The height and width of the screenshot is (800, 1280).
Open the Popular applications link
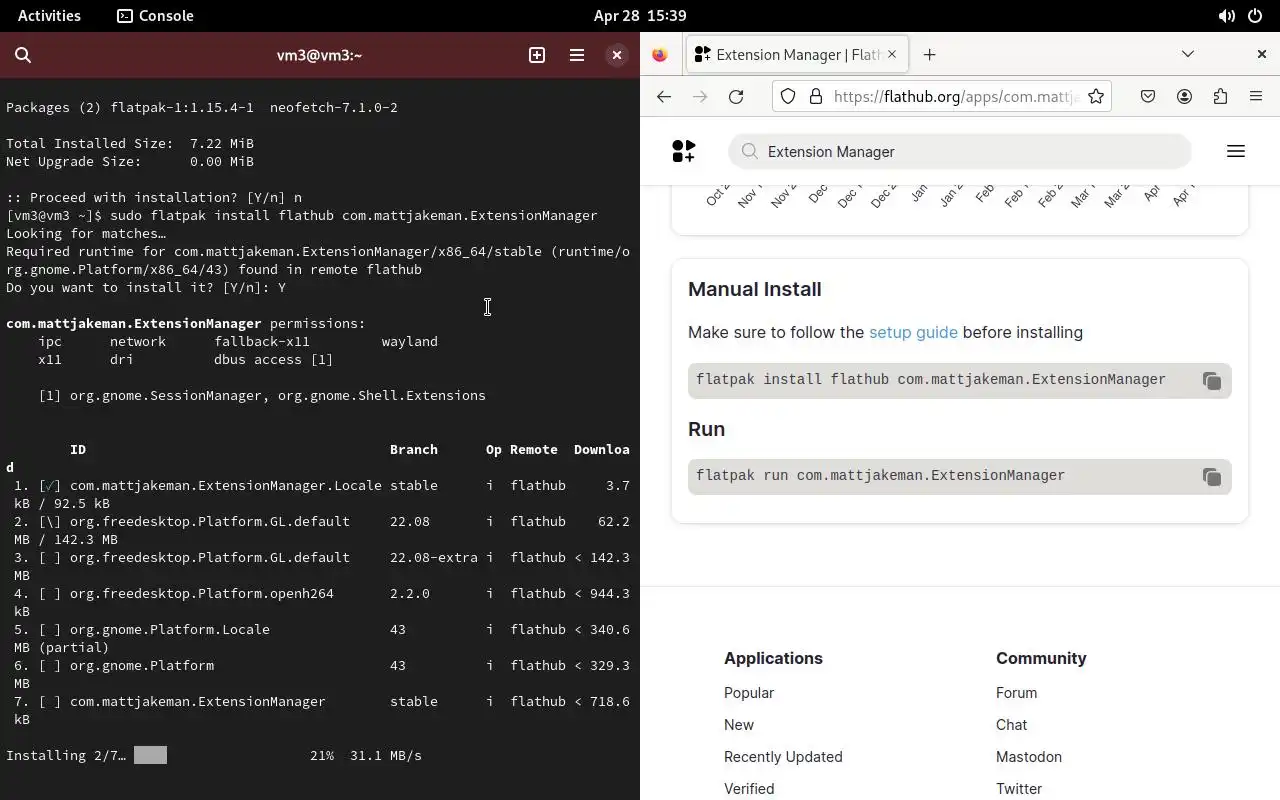coord(749,692)
